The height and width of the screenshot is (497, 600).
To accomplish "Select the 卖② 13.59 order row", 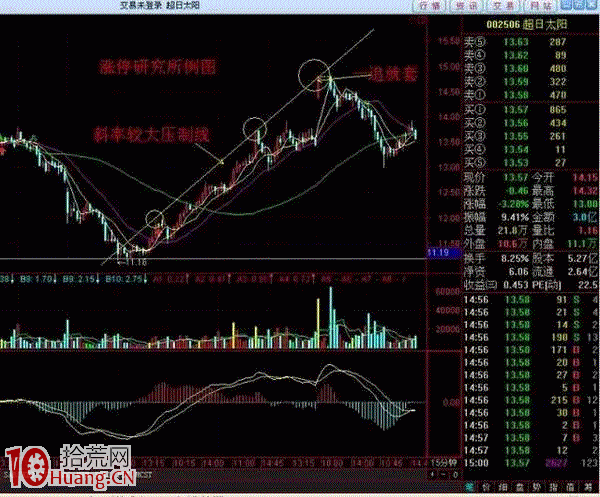I will [517, 81].
